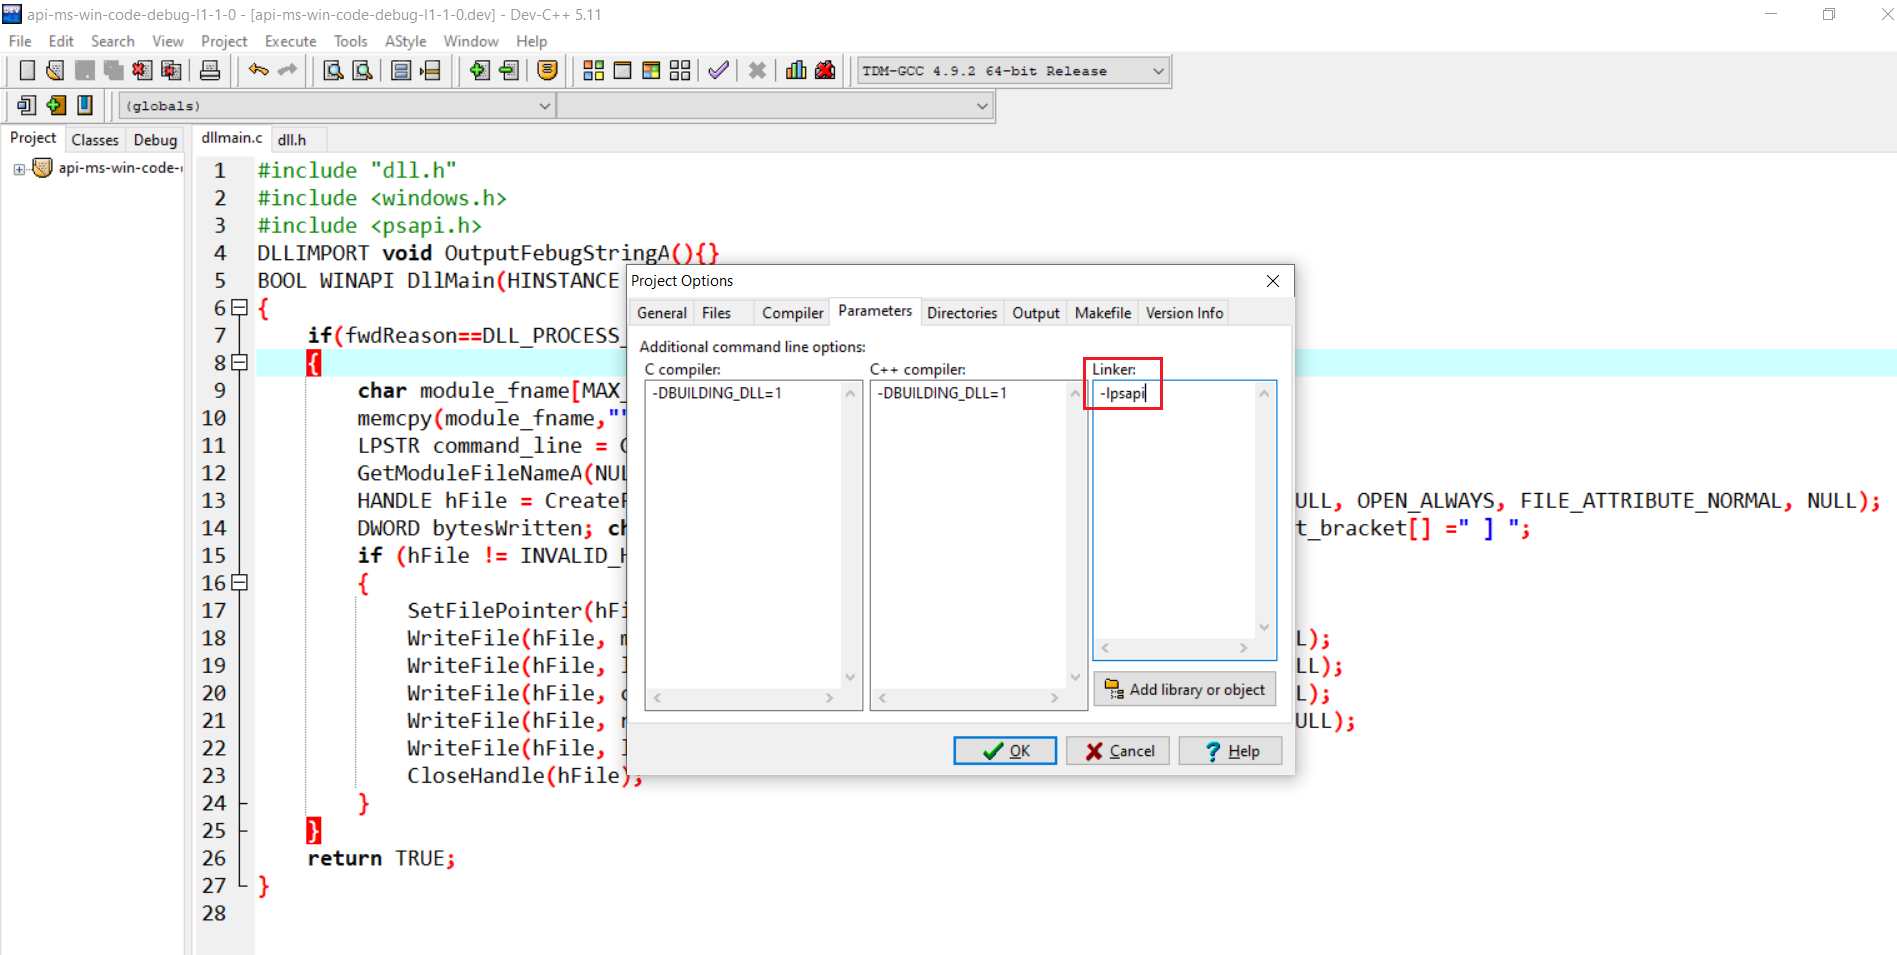
Task: Collapse the code fold at line 16
Action: [x=239, y=582]
